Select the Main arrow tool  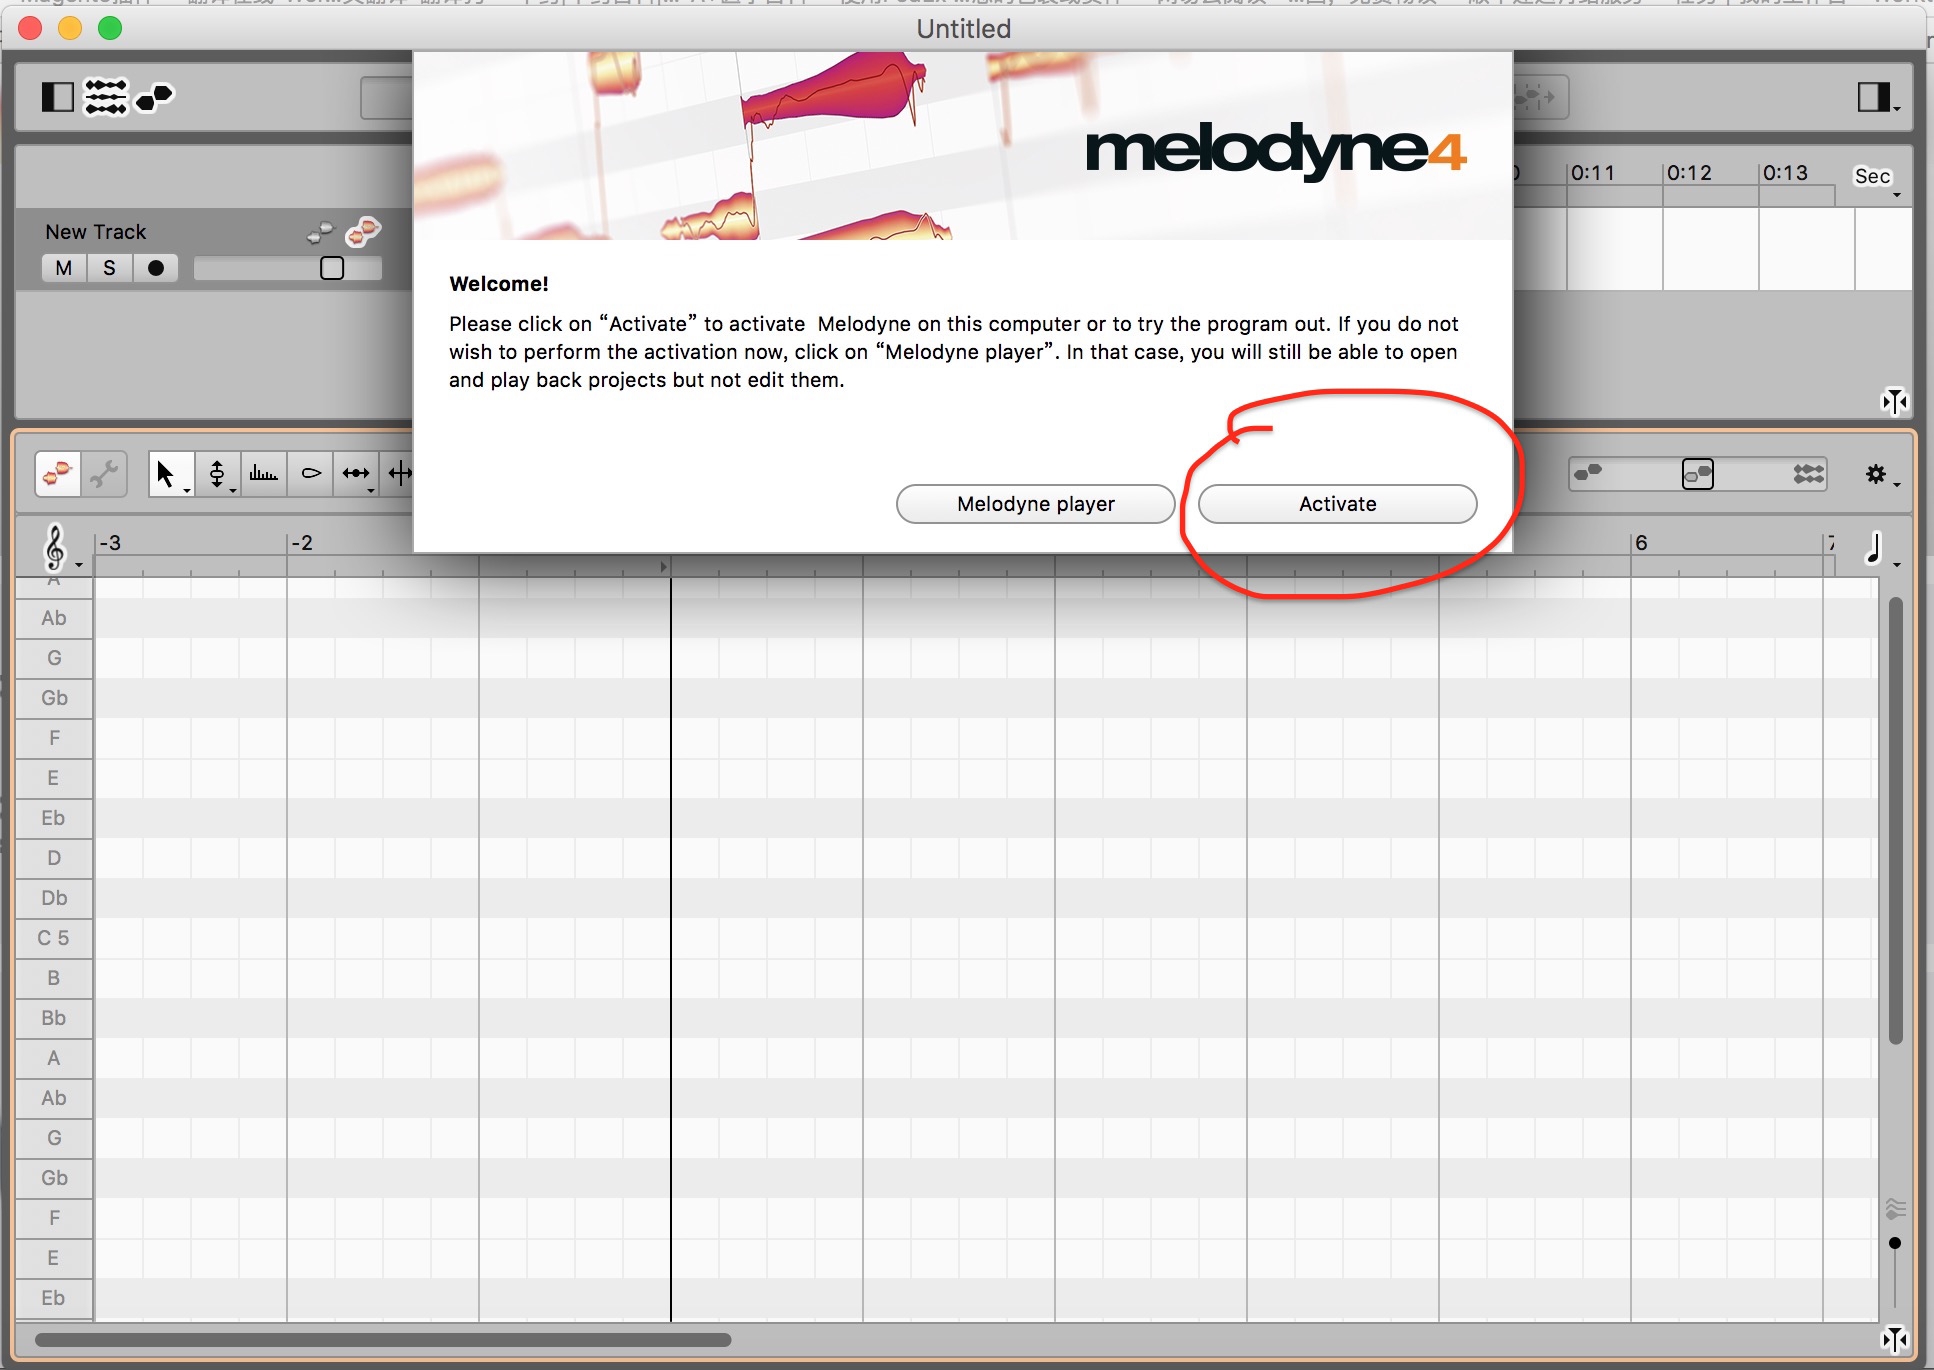[165, 473]
